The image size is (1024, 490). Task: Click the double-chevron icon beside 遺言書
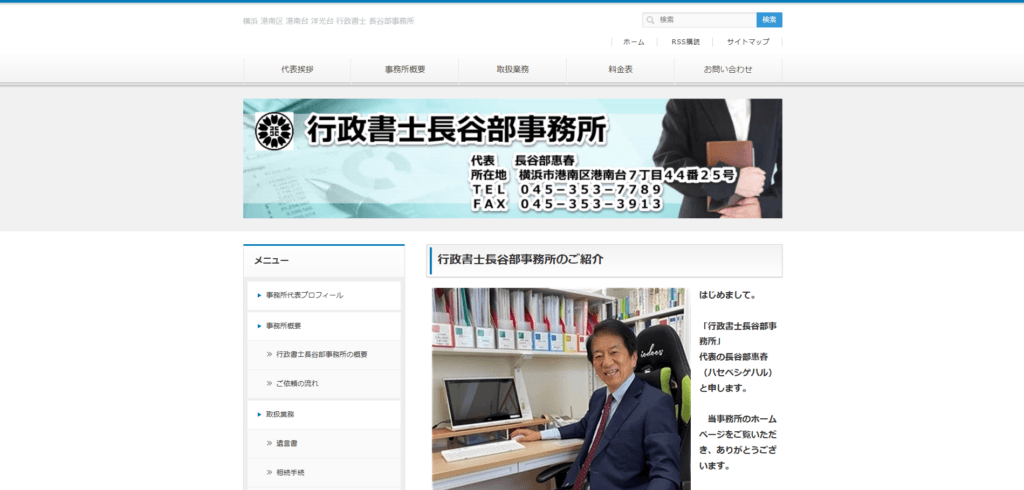pyautogui.click(x=269, y=443)
